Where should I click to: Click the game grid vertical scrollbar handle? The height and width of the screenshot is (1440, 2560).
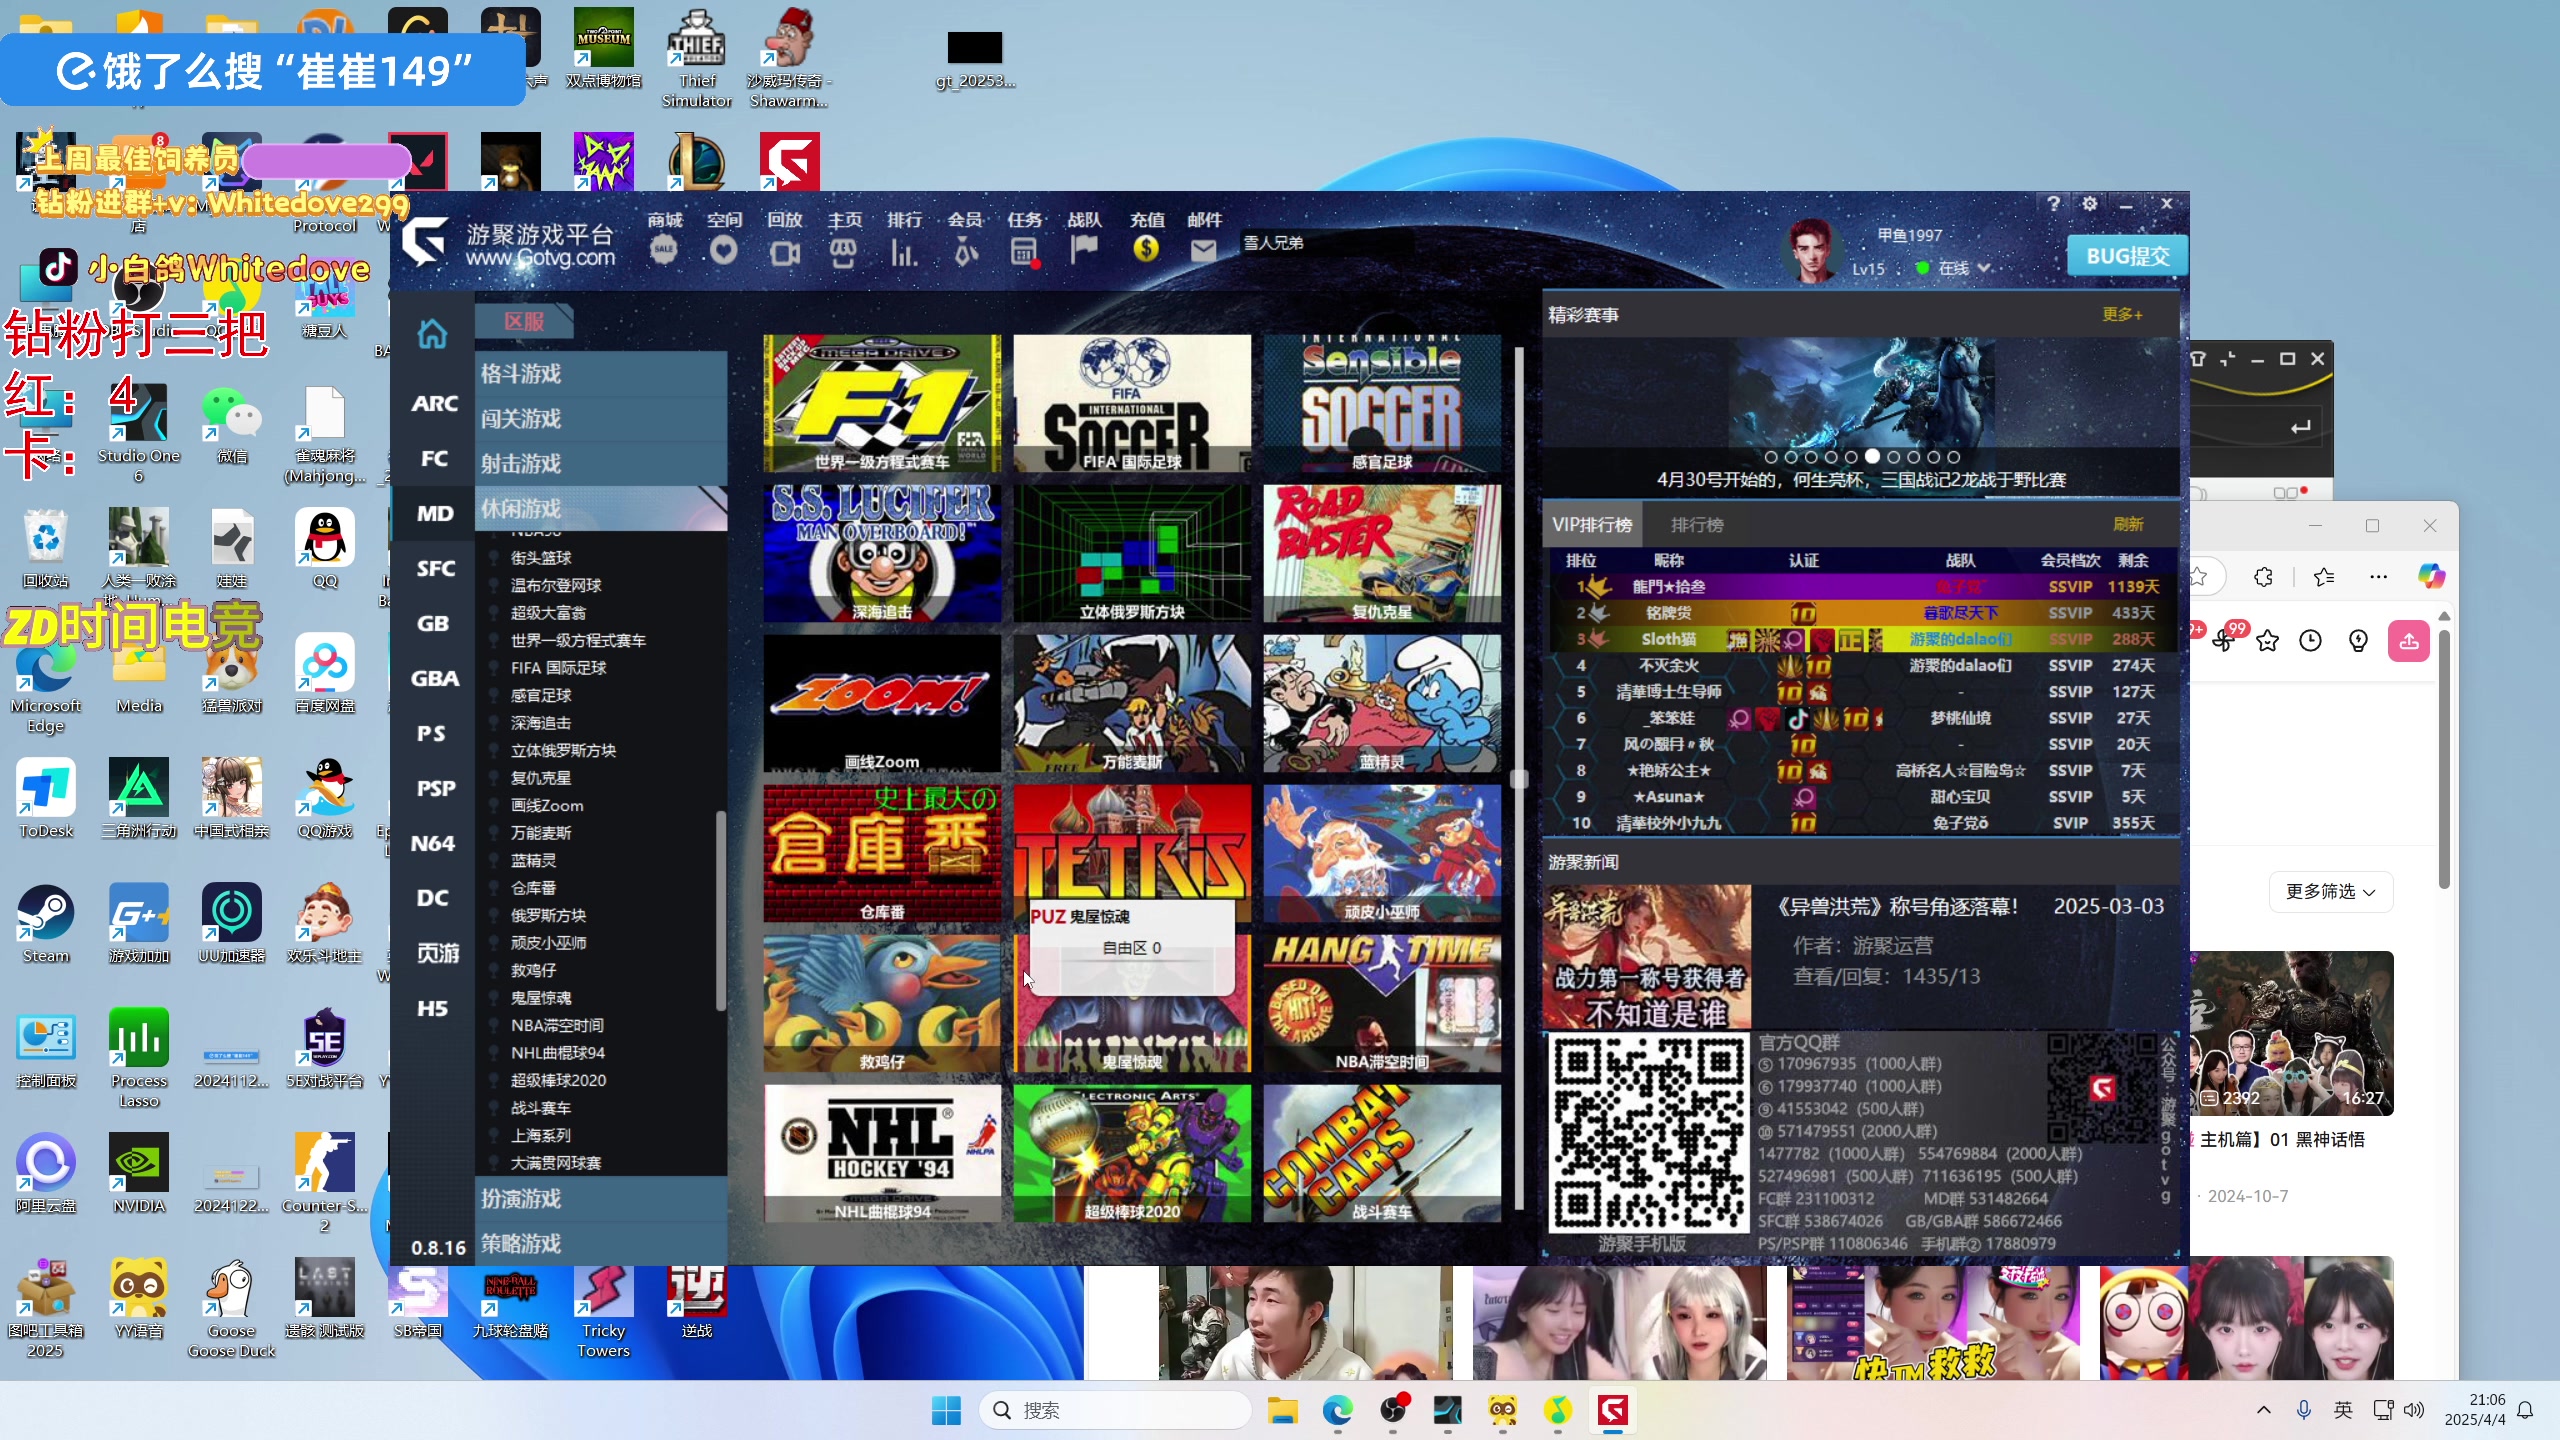click(1519, 779)
